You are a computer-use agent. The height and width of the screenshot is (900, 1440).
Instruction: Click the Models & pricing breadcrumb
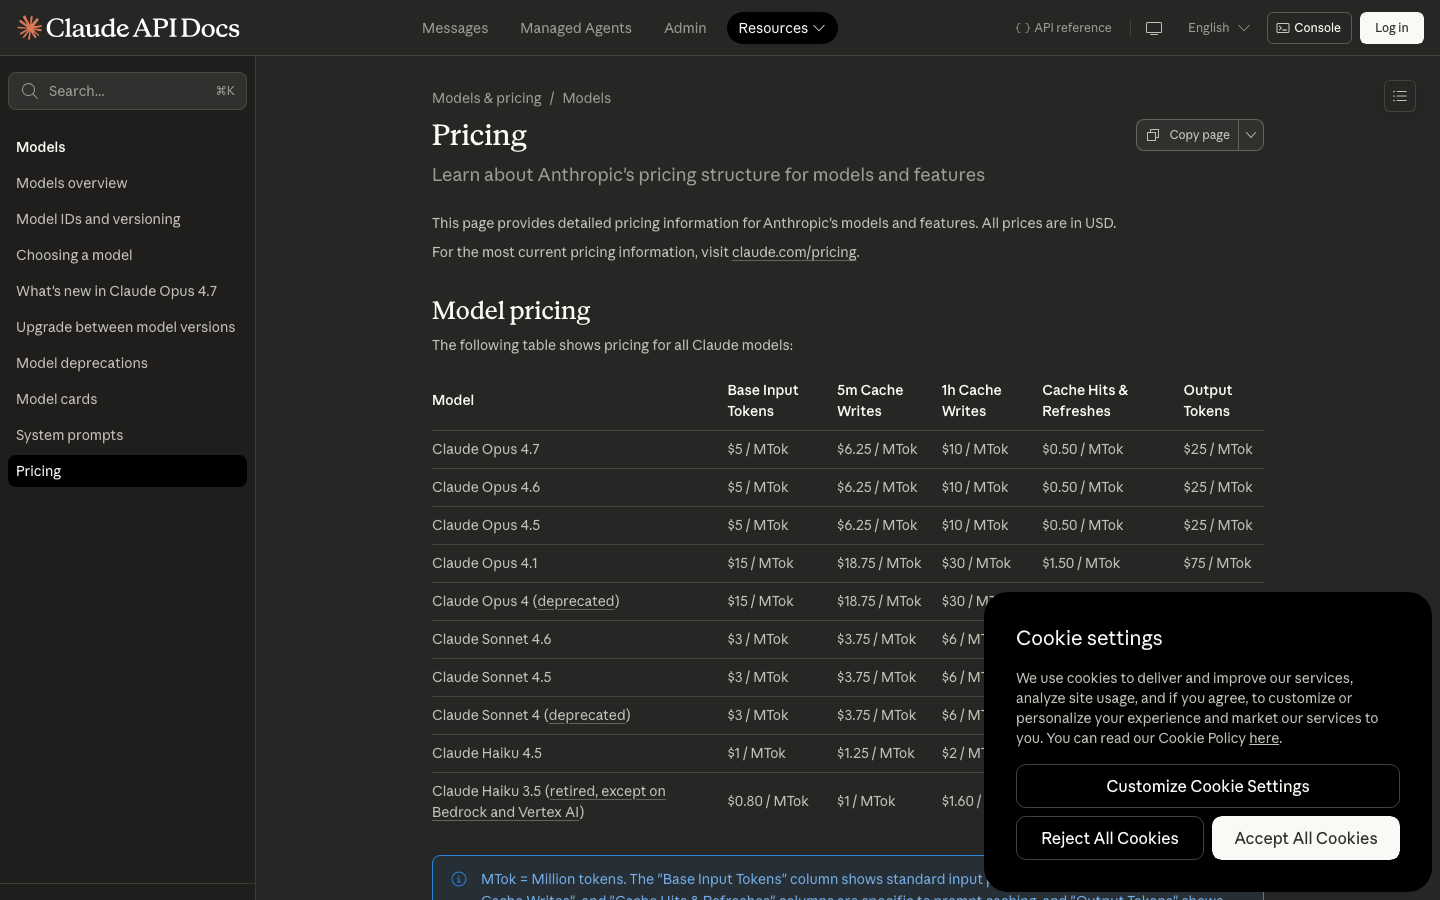(x=486, y=98)
